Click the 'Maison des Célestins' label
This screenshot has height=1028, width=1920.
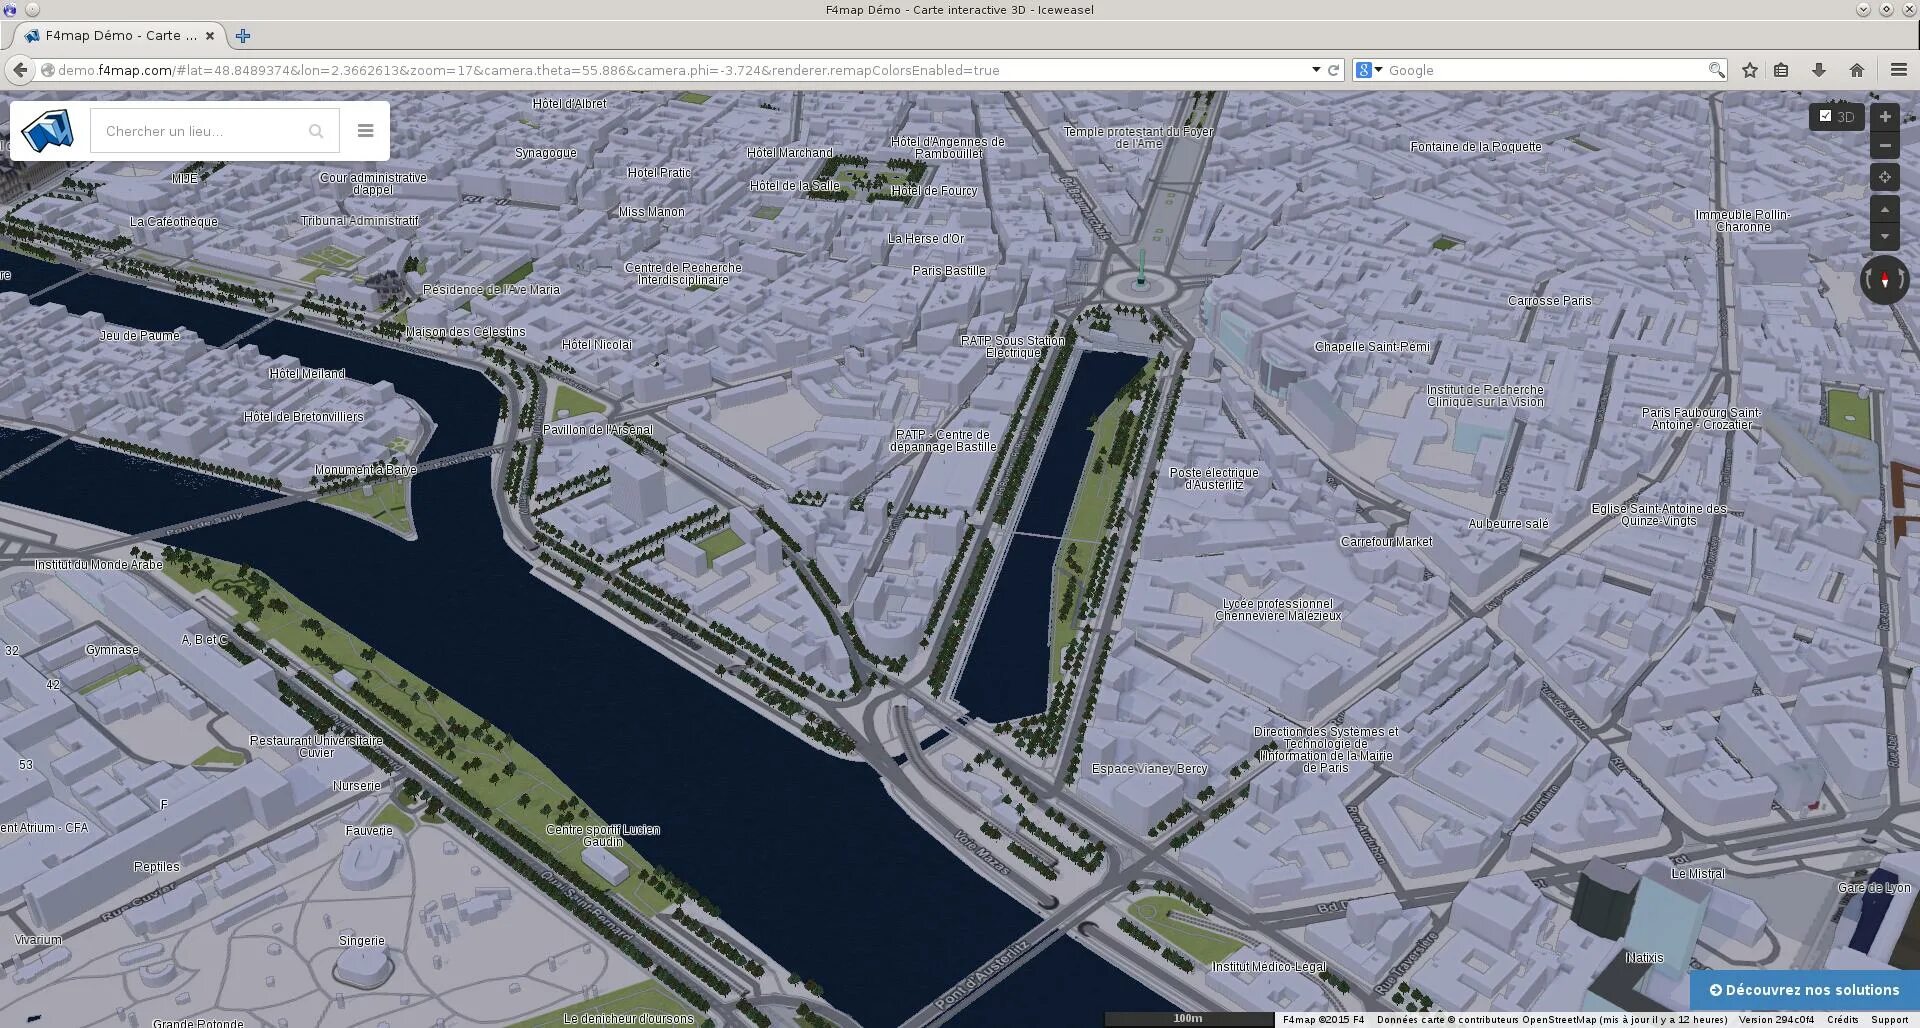click(466, 332)
